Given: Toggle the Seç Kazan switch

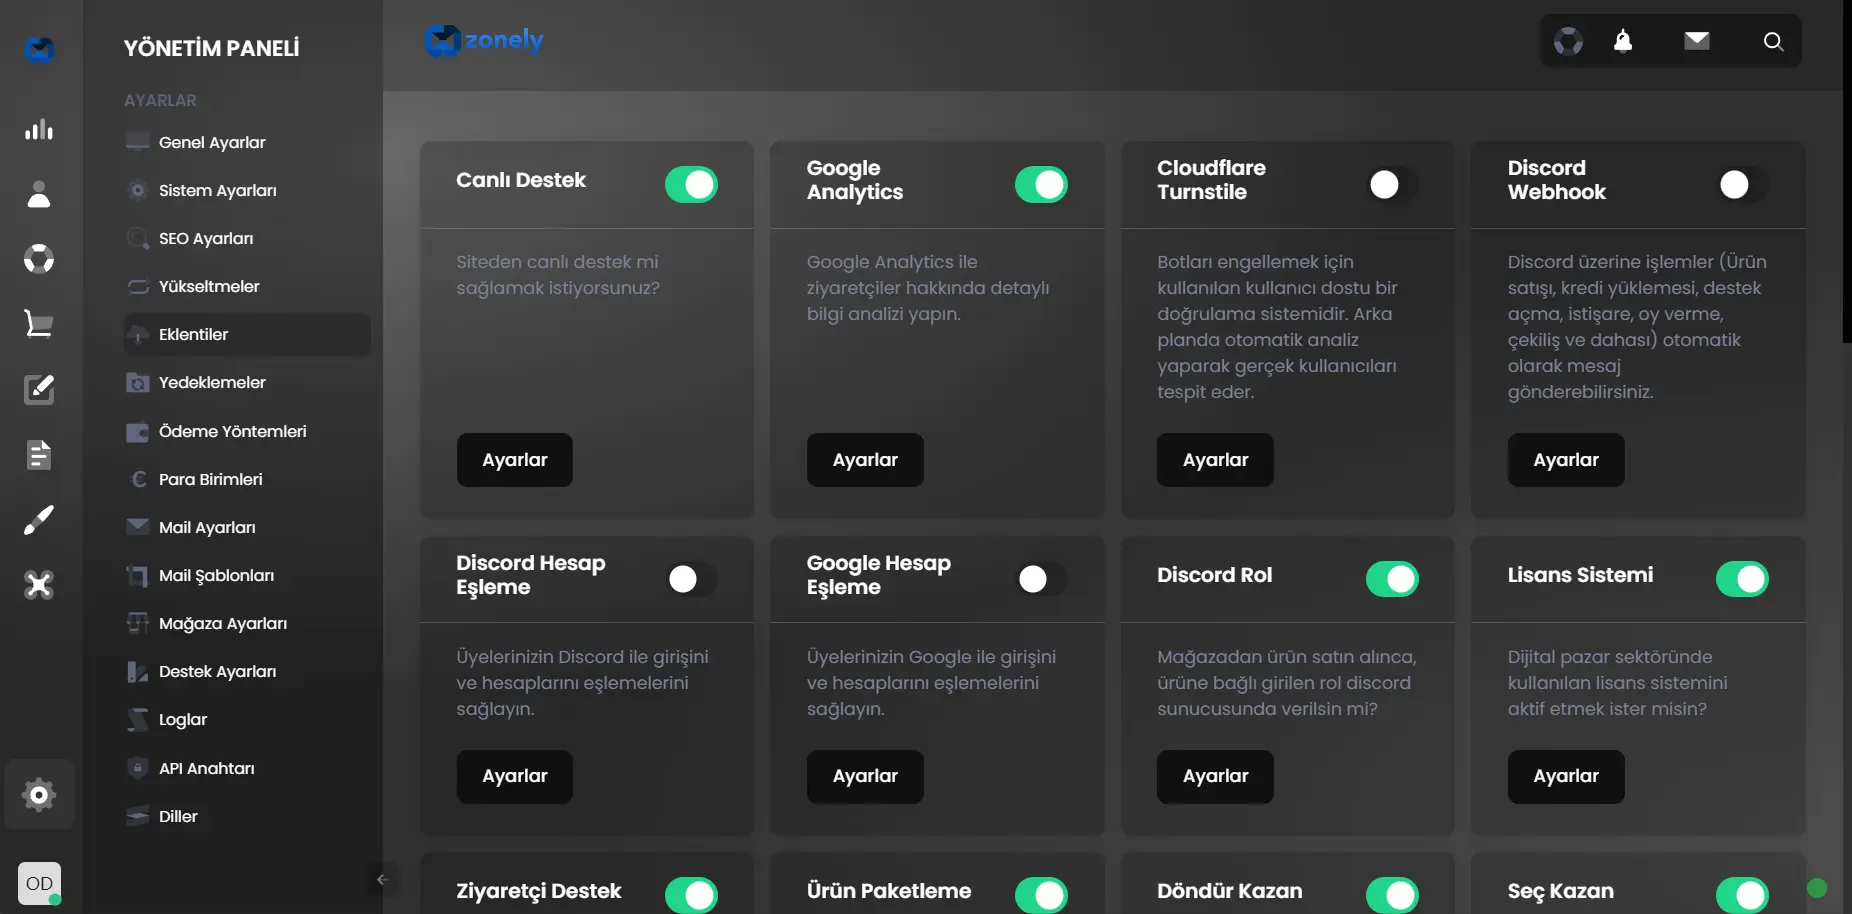Looking at the screenshot, I should 1742,895.
